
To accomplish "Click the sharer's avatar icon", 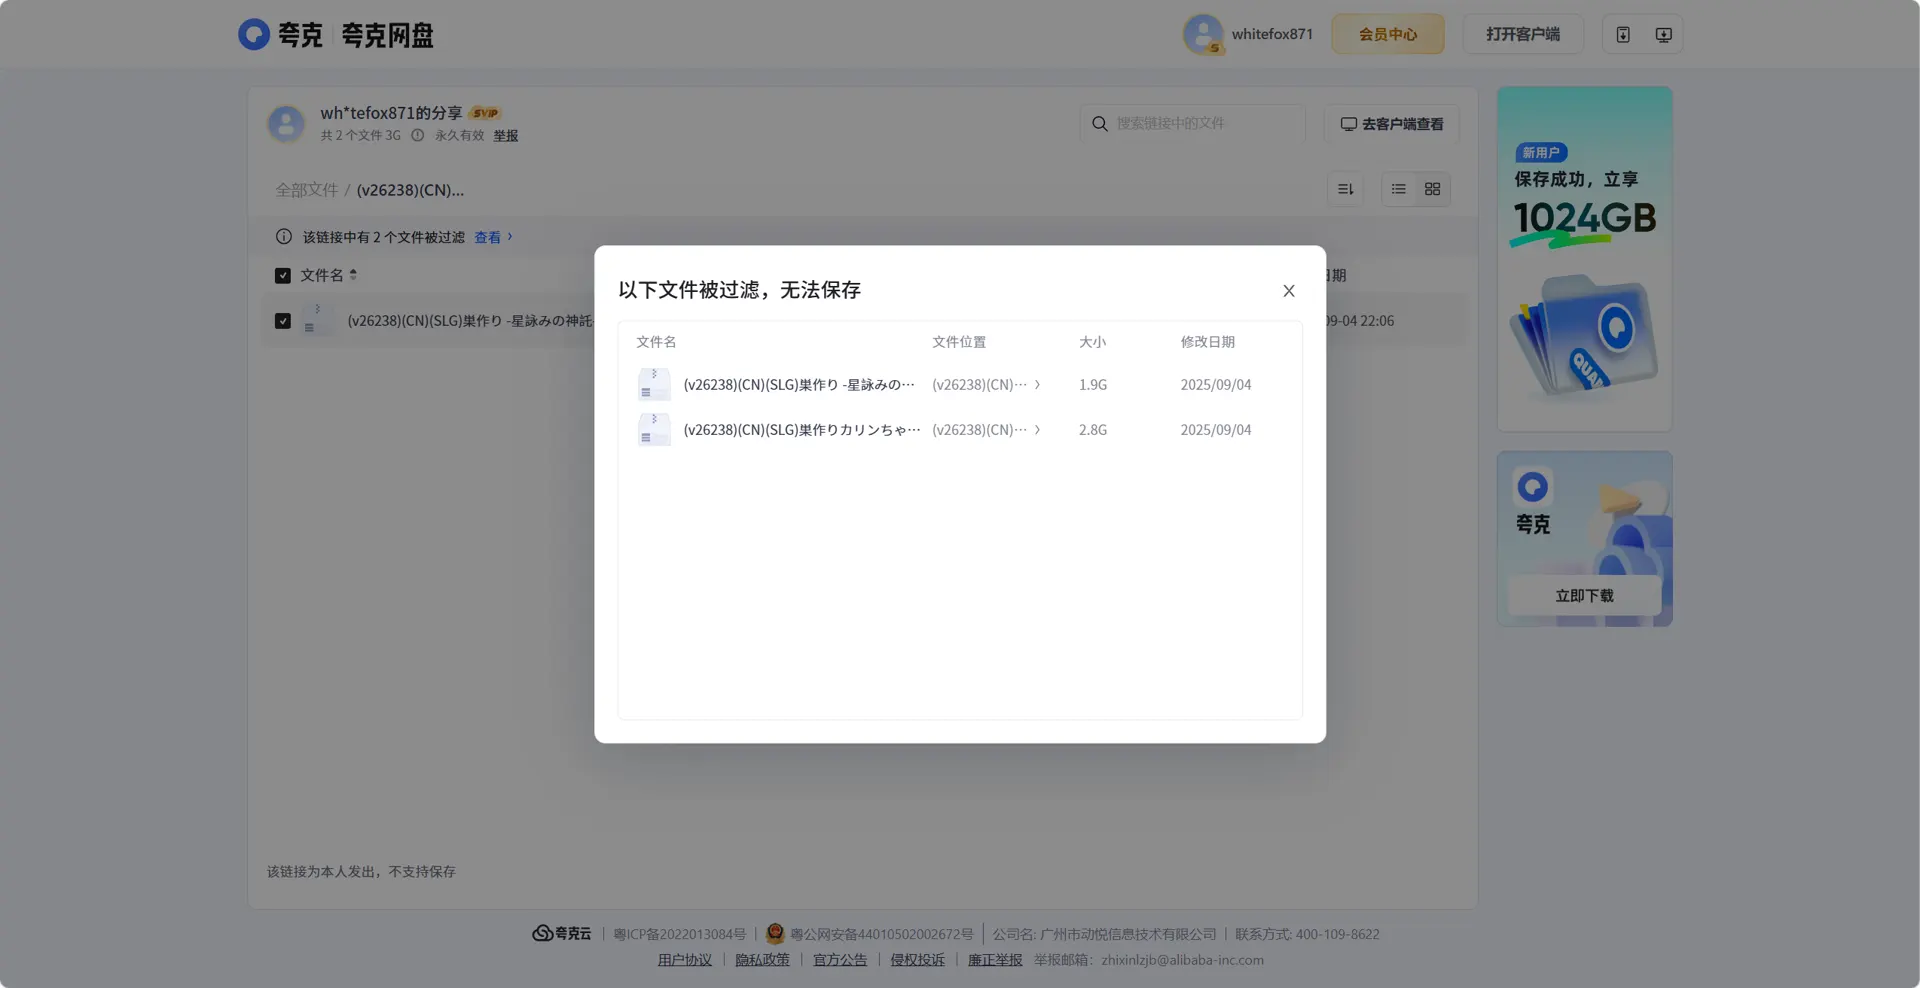I will pos(286,123).
